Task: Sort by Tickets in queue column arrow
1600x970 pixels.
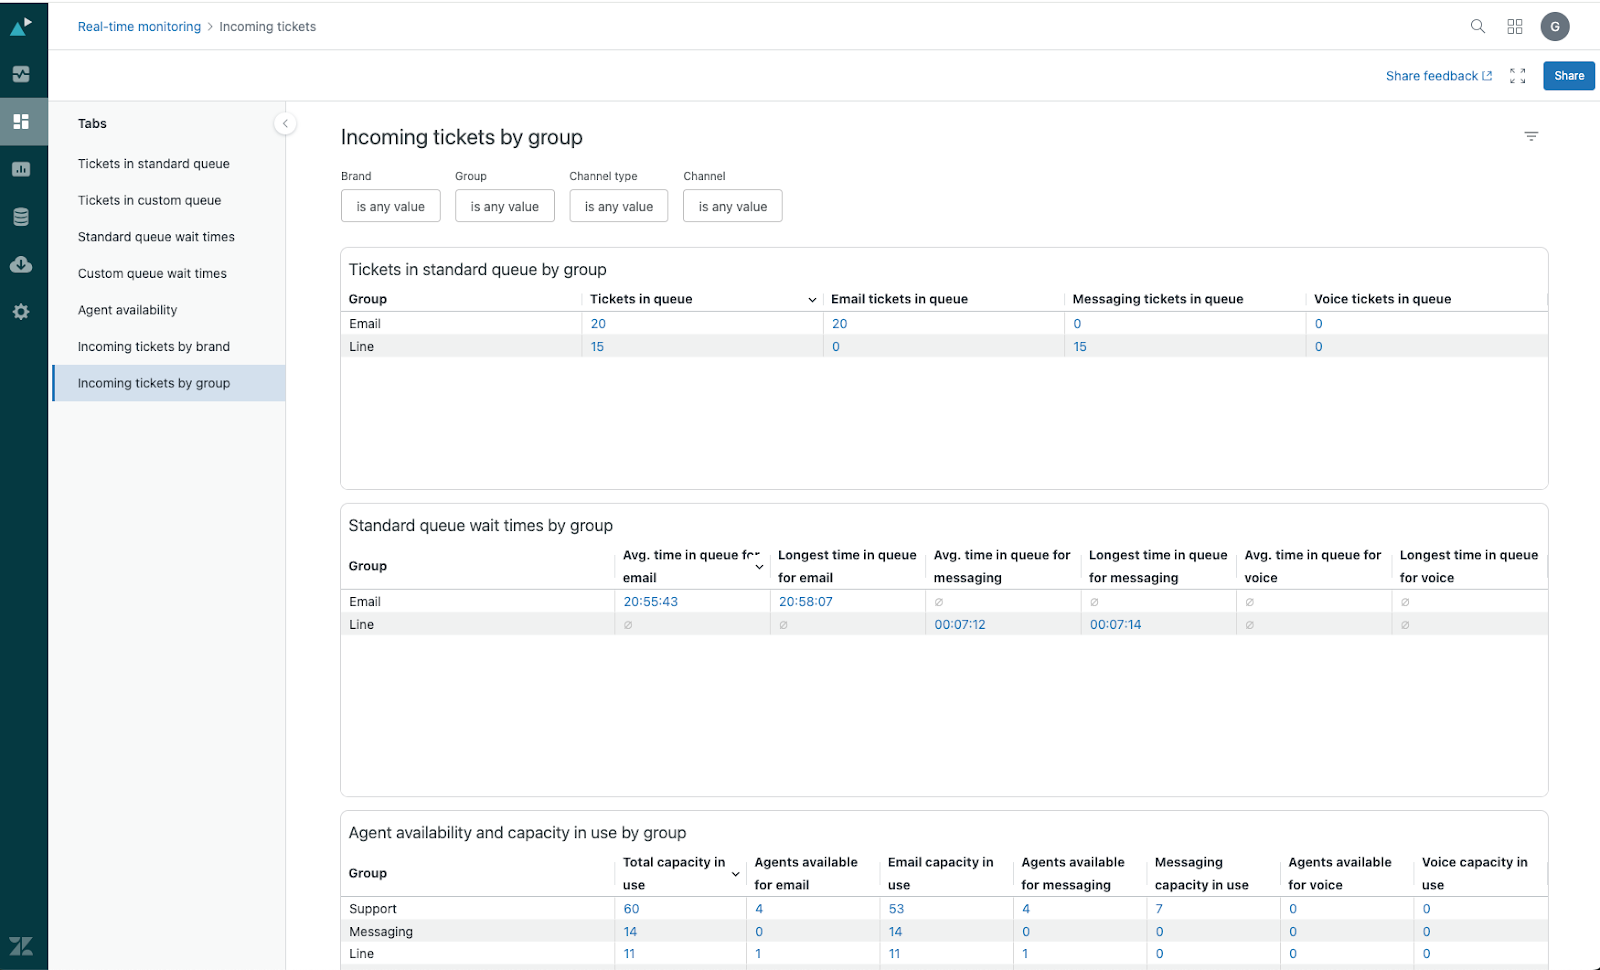Action: (812, 300)
